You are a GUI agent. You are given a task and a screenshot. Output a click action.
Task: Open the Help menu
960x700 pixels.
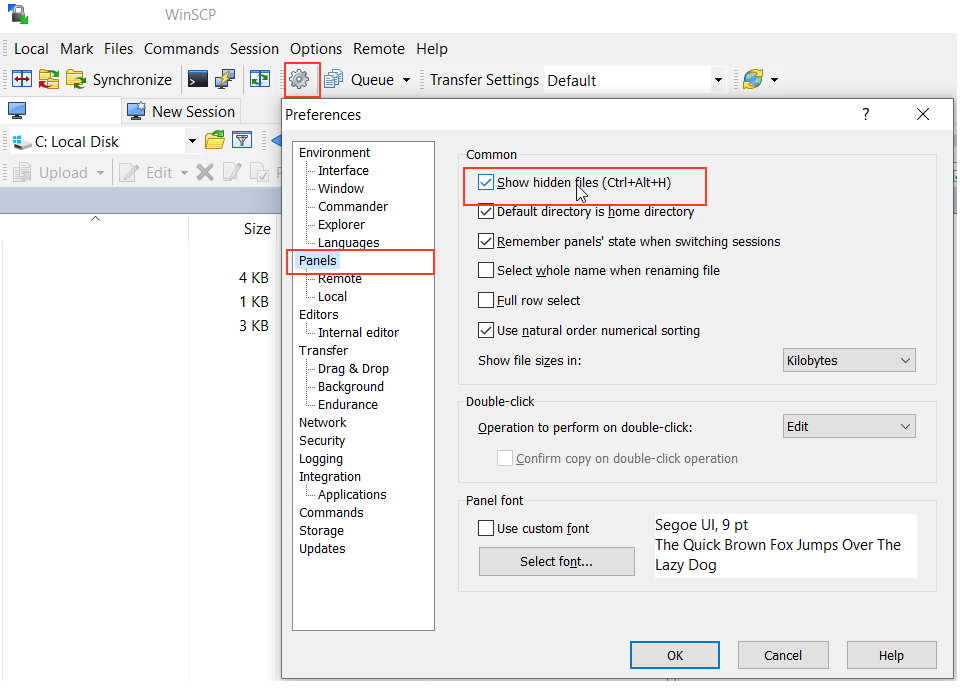(432, 49)
